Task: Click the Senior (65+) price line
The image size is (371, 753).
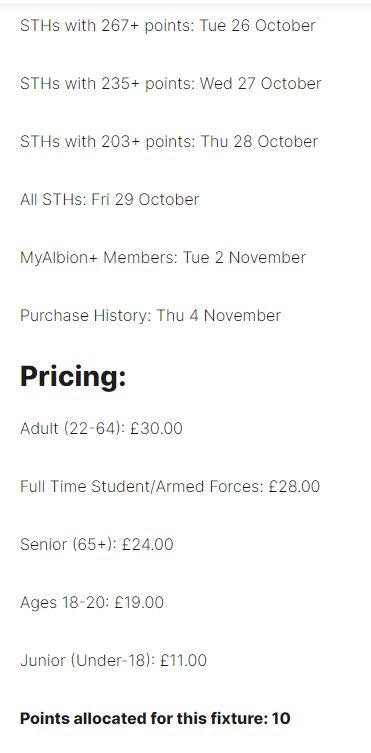Action: (96, 545)
